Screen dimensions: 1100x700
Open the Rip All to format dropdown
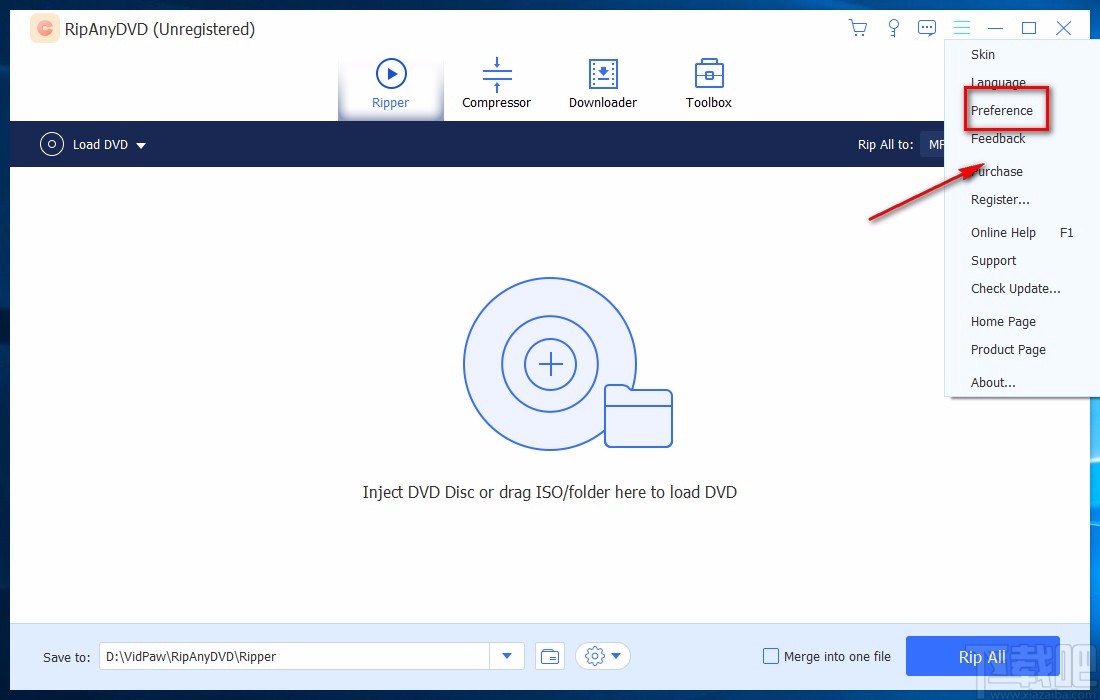pyautogui.click(x=933, y=144)
